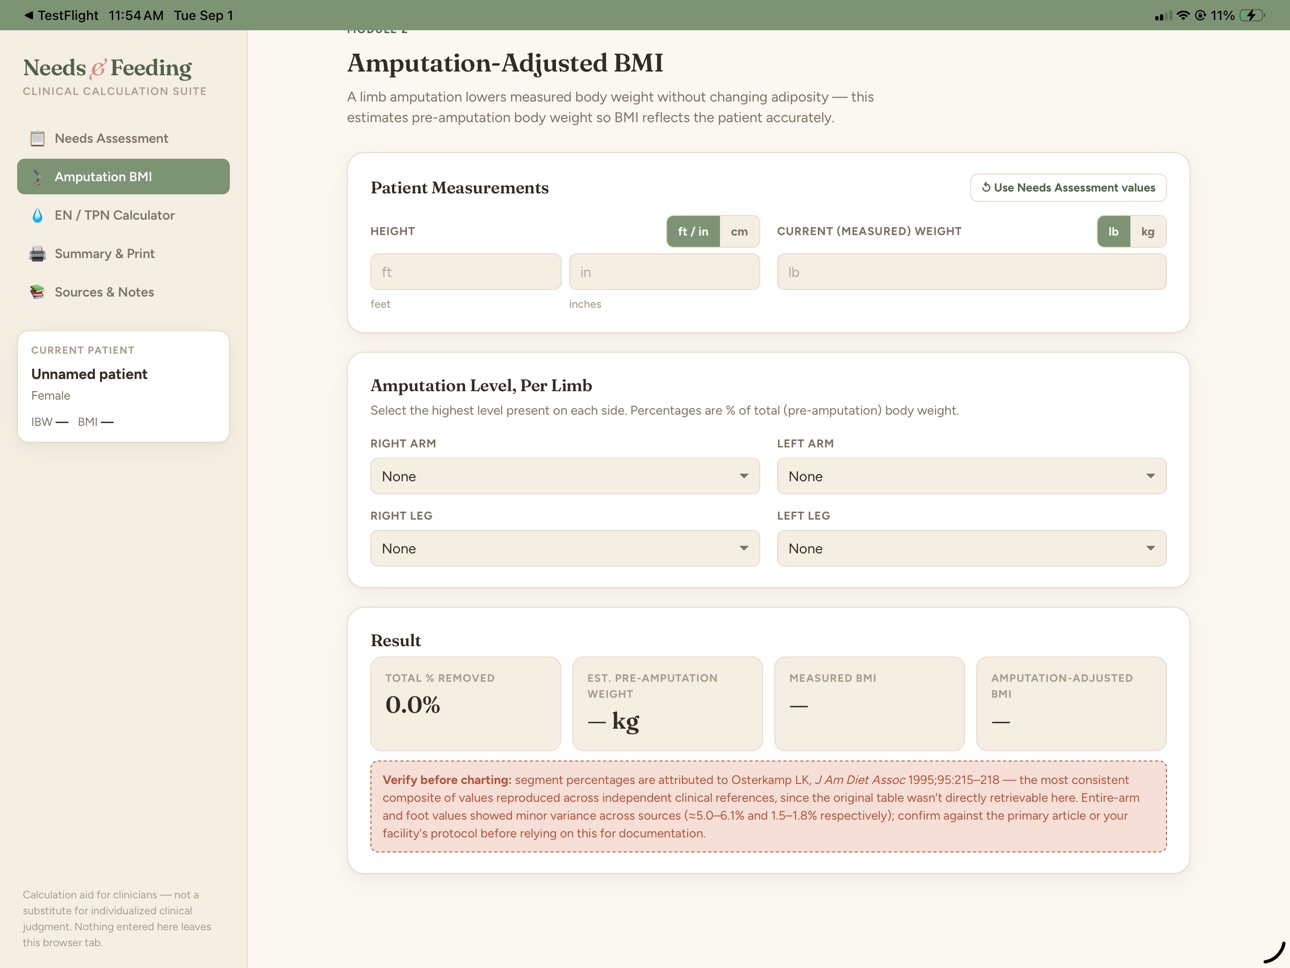Click the Sources & Notes books icon

pyautogui.click(x=37, y=292)
